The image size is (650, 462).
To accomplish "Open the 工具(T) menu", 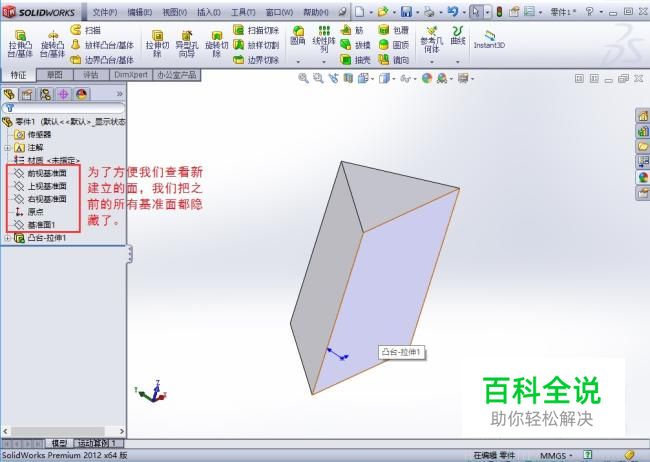I will pyautogui.click(x=243, y=12).
